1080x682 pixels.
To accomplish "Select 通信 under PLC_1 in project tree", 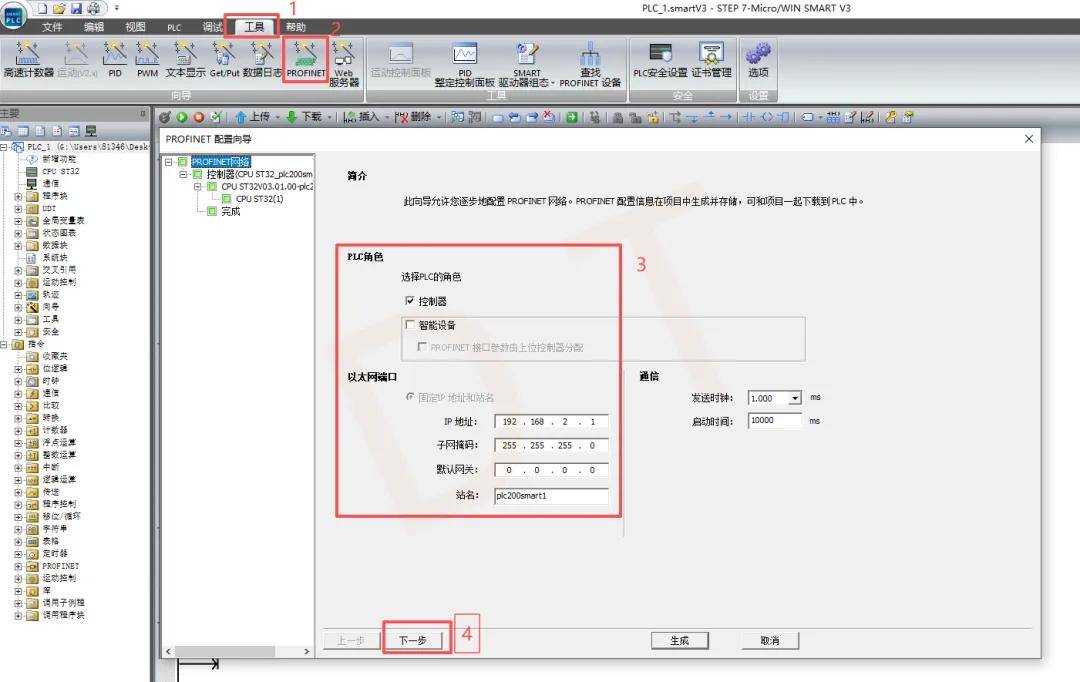I will pyautogui.click(x=50, y=184).
